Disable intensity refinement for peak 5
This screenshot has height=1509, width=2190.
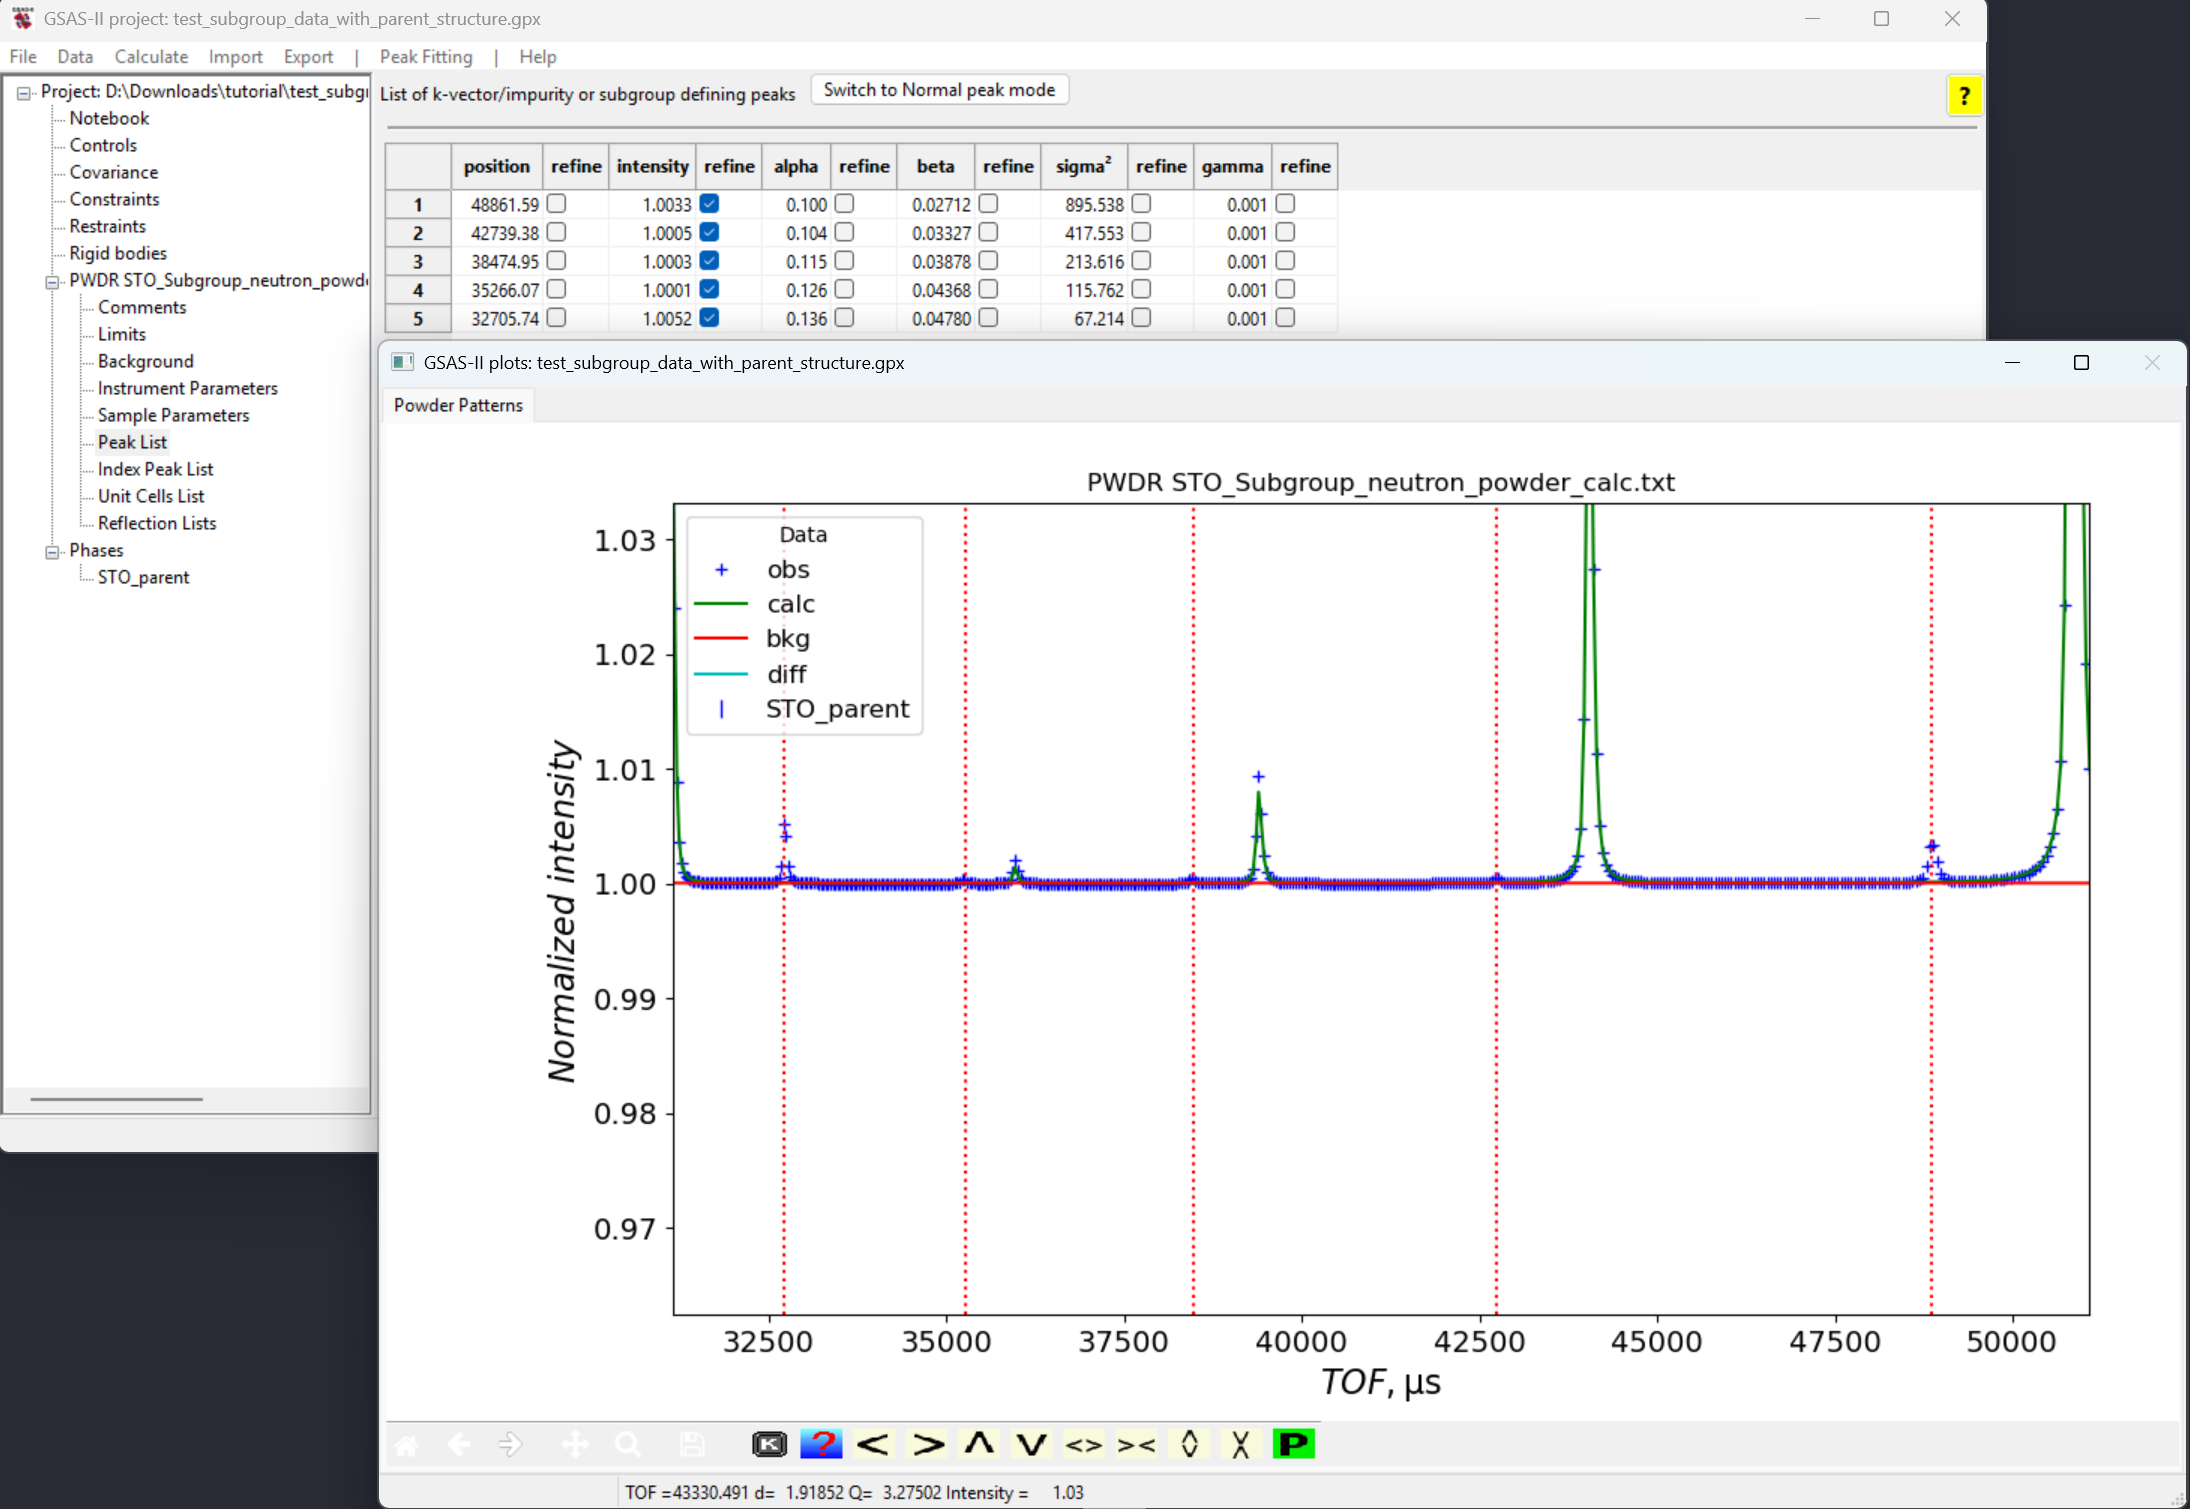[709, 318]
